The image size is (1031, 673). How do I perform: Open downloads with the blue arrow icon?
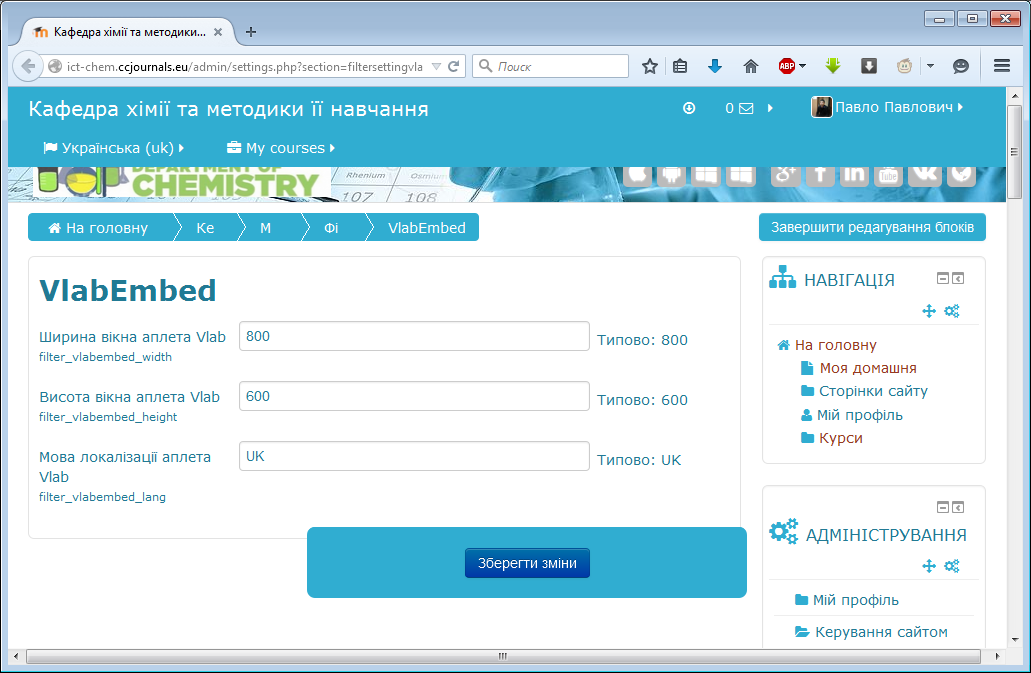pos(715,66)
